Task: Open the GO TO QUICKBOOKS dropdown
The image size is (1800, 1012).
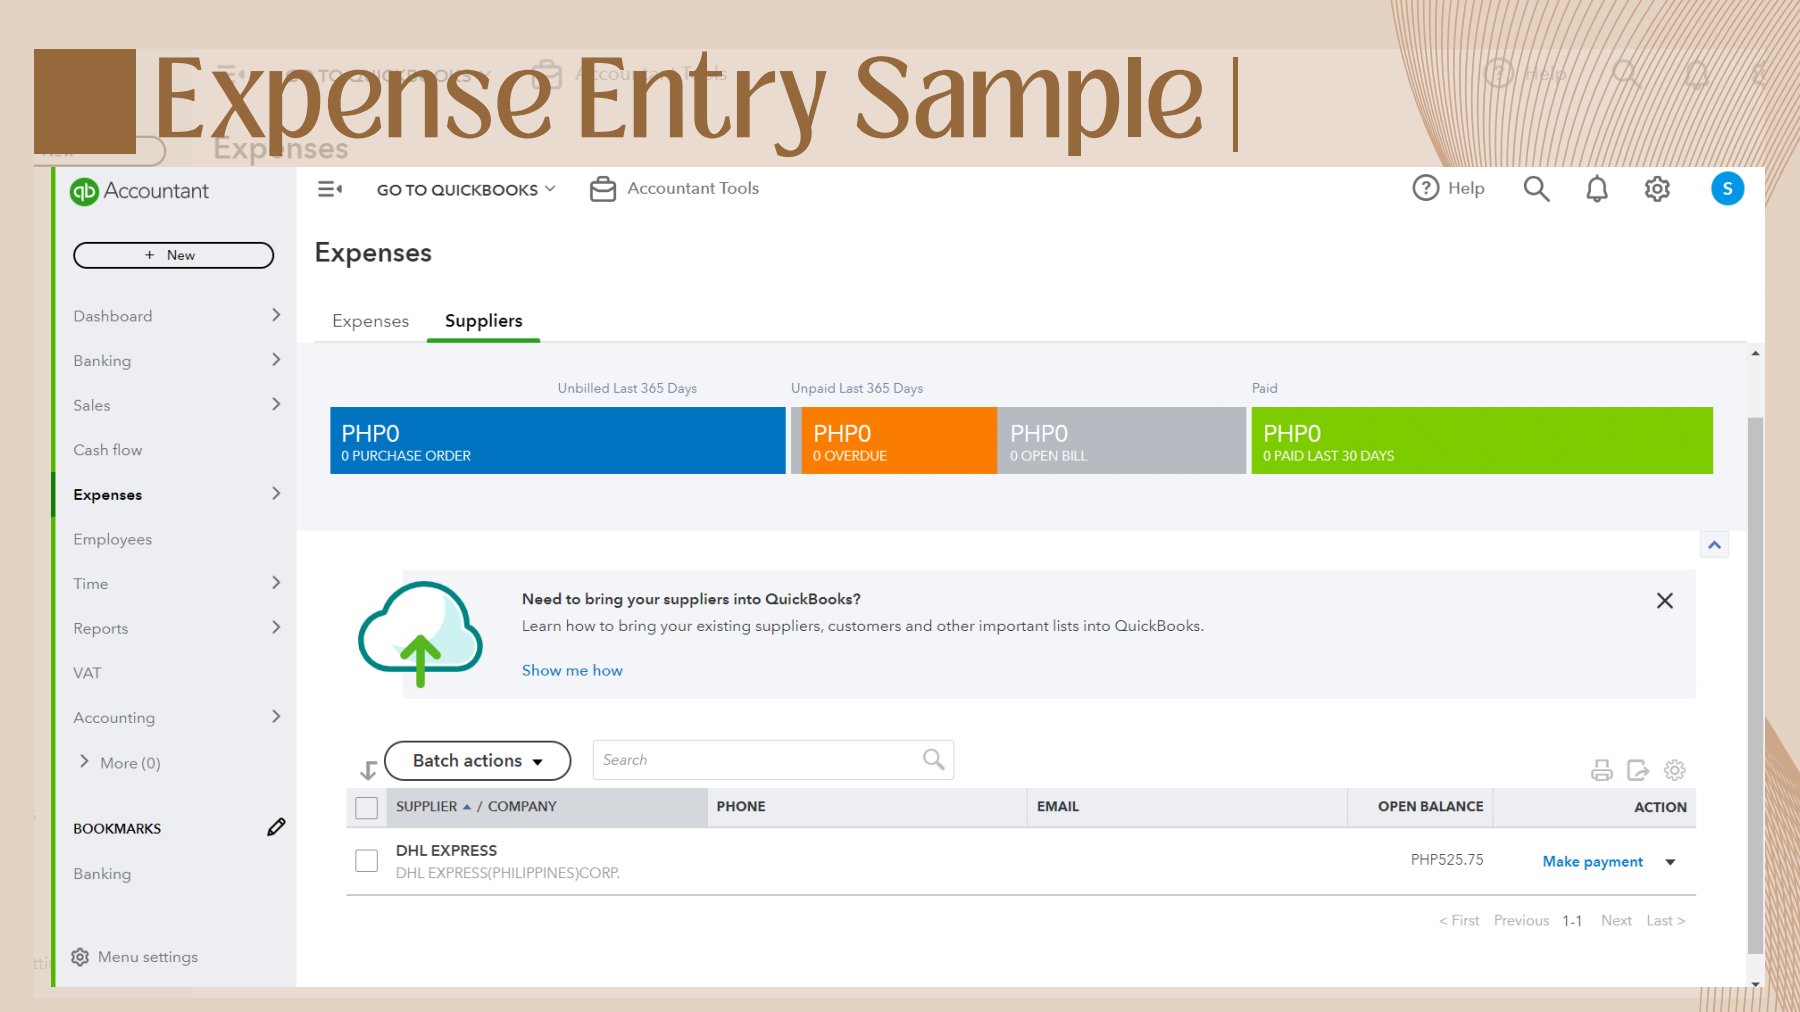Action: [x=466, y=190]
